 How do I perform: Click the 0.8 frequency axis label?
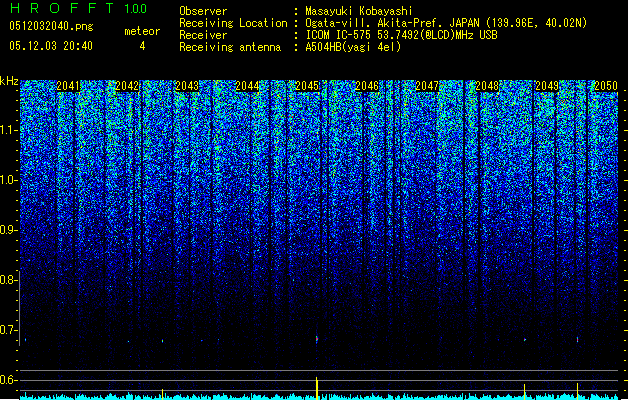[8, 280]
